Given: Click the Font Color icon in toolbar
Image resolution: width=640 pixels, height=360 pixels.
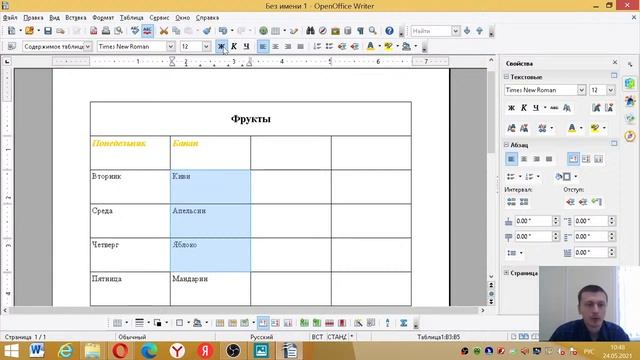Looking at the screenshot, I should click(370, 47).
